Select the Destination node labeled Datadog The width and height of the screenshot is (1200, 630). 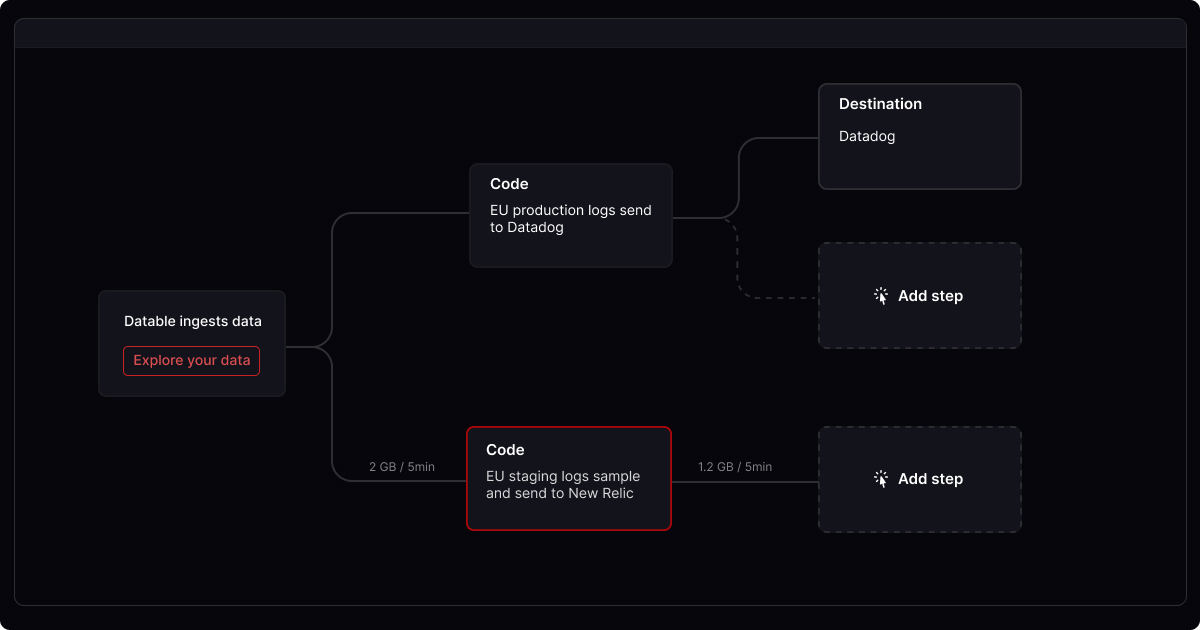click(919, 136)
